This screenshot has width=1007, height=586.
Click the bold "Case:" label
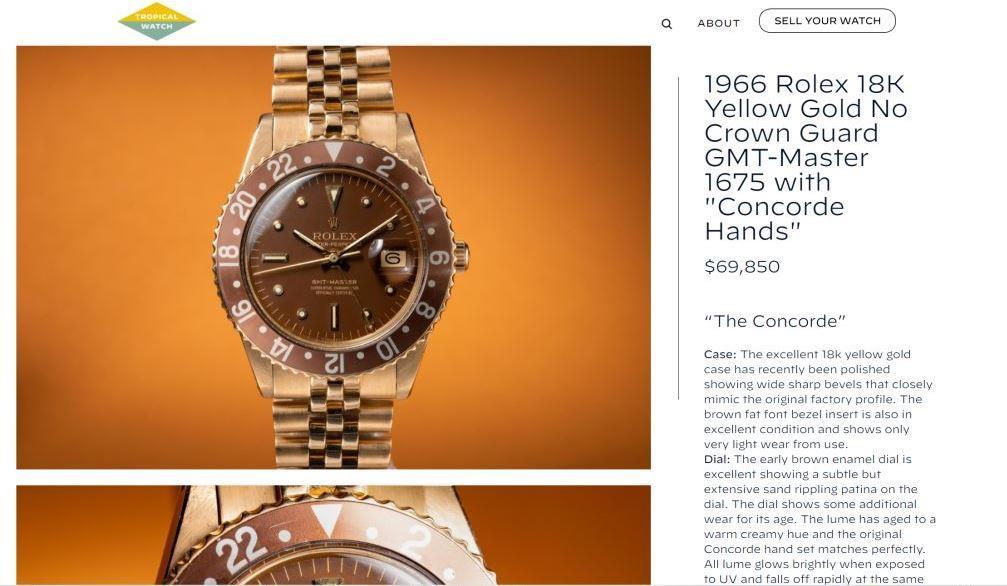(720, 354)
